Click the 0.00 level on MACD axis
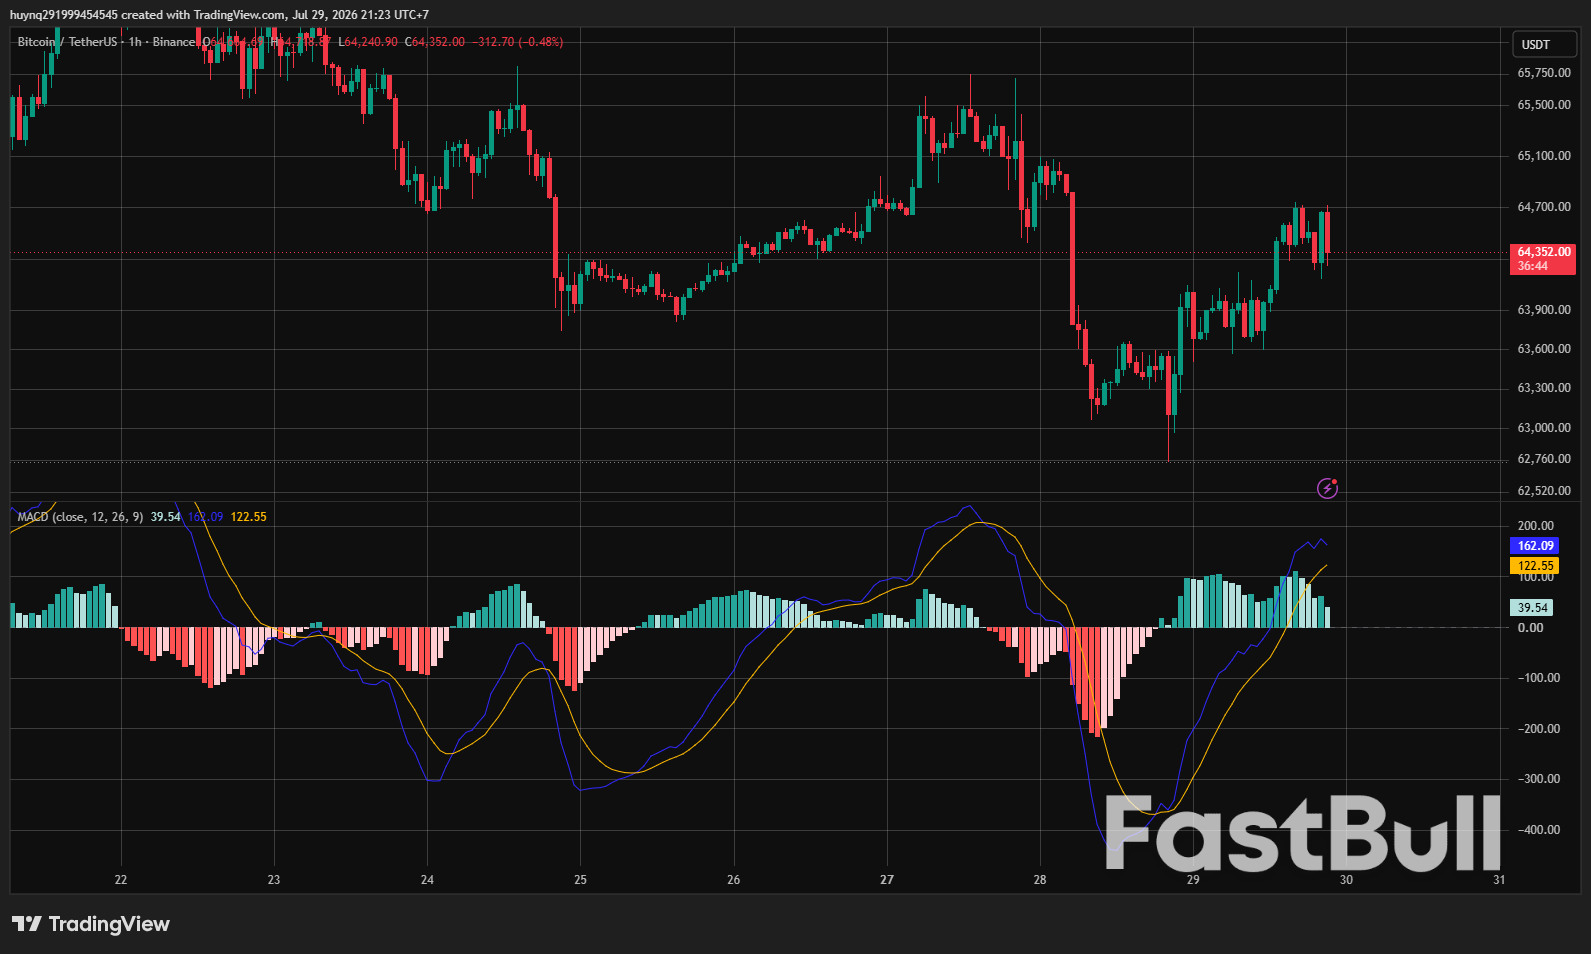This screenshot has height=954, width=1591. [x=1530, y=628]
